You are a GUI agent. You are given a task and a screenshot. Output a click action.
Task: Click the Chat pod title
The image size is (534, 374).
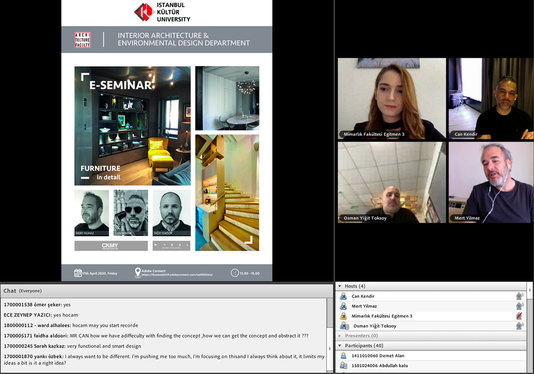pyautogui.click(x=10, y=291)
